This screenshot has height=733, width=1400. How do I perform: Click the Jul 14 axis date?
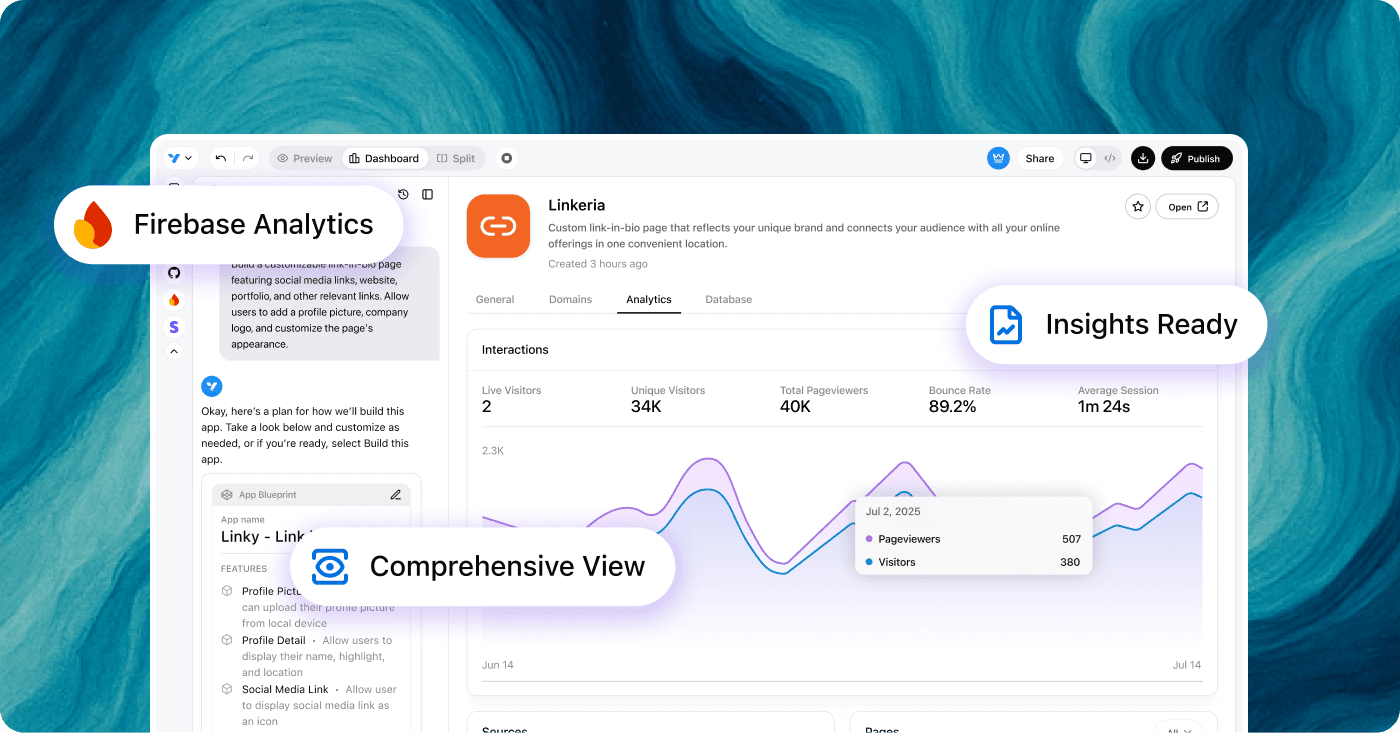(x=1186, y=665)
